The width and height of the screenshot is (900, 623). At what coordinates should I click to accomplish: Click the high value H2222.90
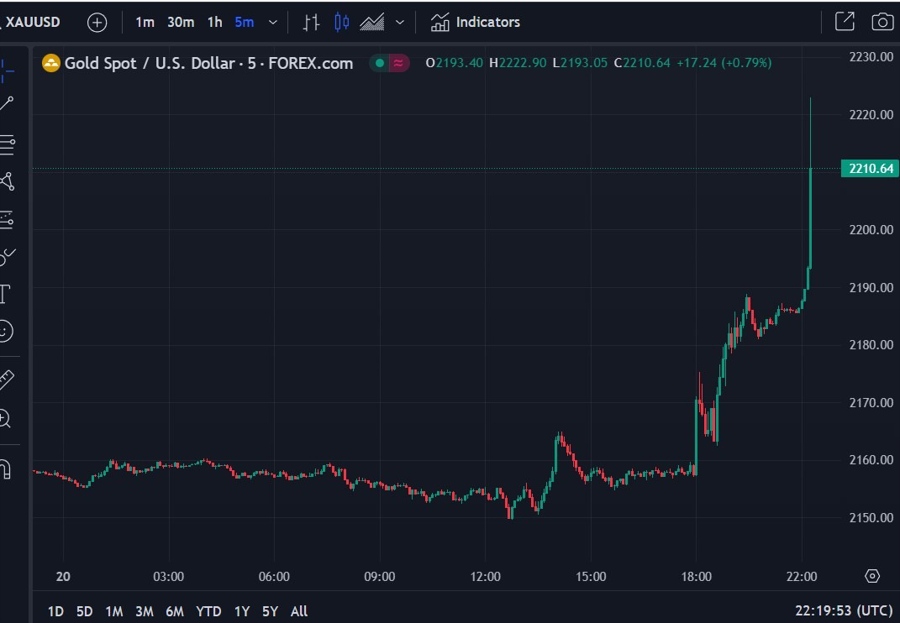click(517, 63)
